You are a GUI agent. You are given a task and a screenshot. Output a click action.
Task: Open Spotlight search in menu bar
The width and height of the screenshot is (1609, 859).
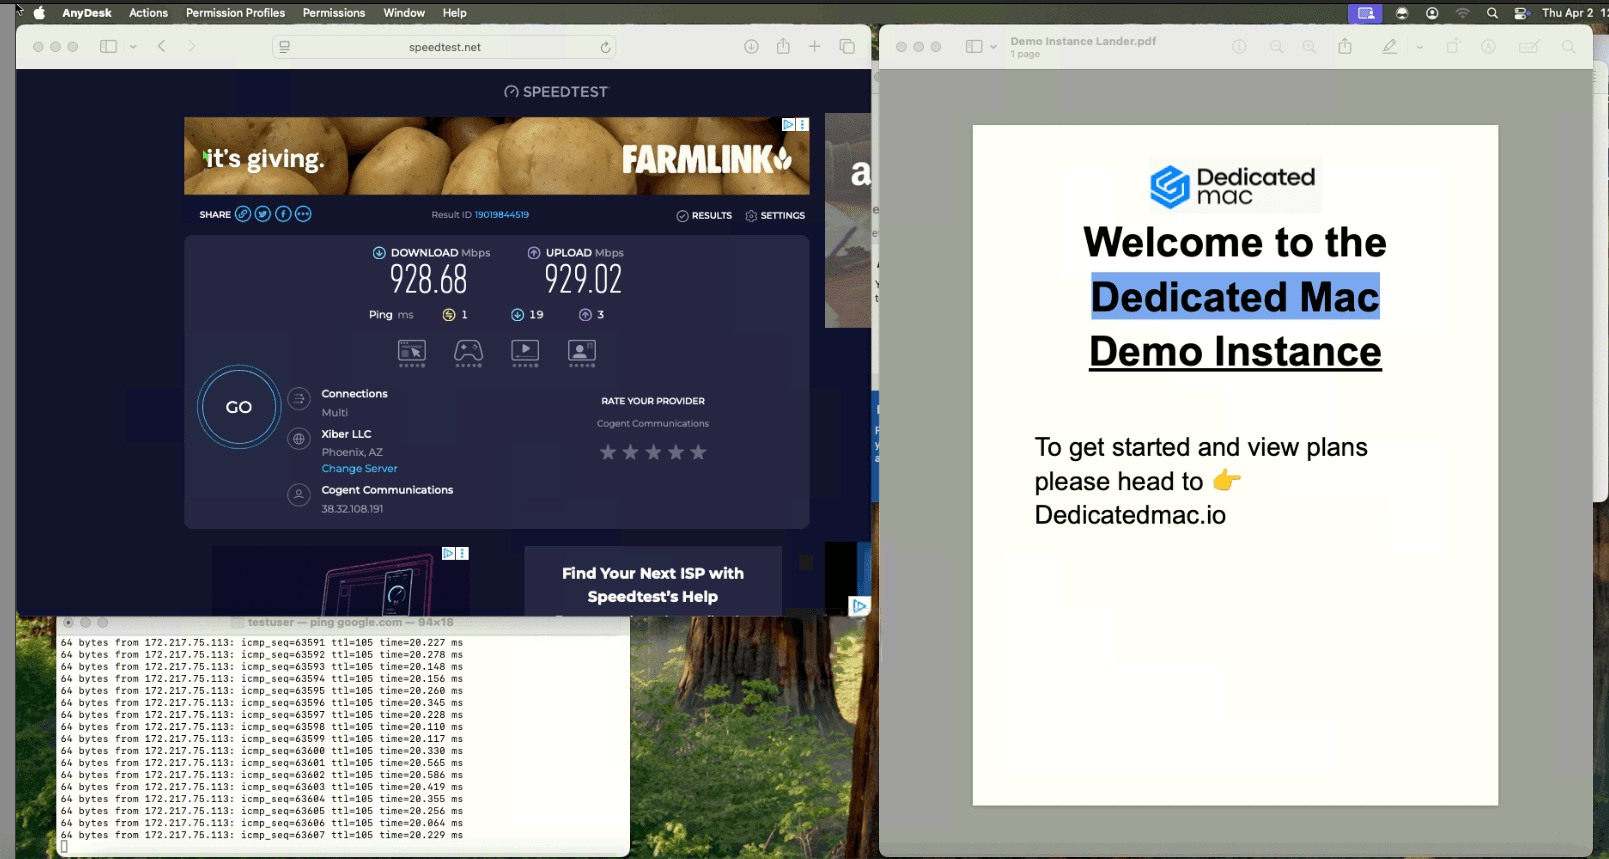click(x=1492, y=13)
